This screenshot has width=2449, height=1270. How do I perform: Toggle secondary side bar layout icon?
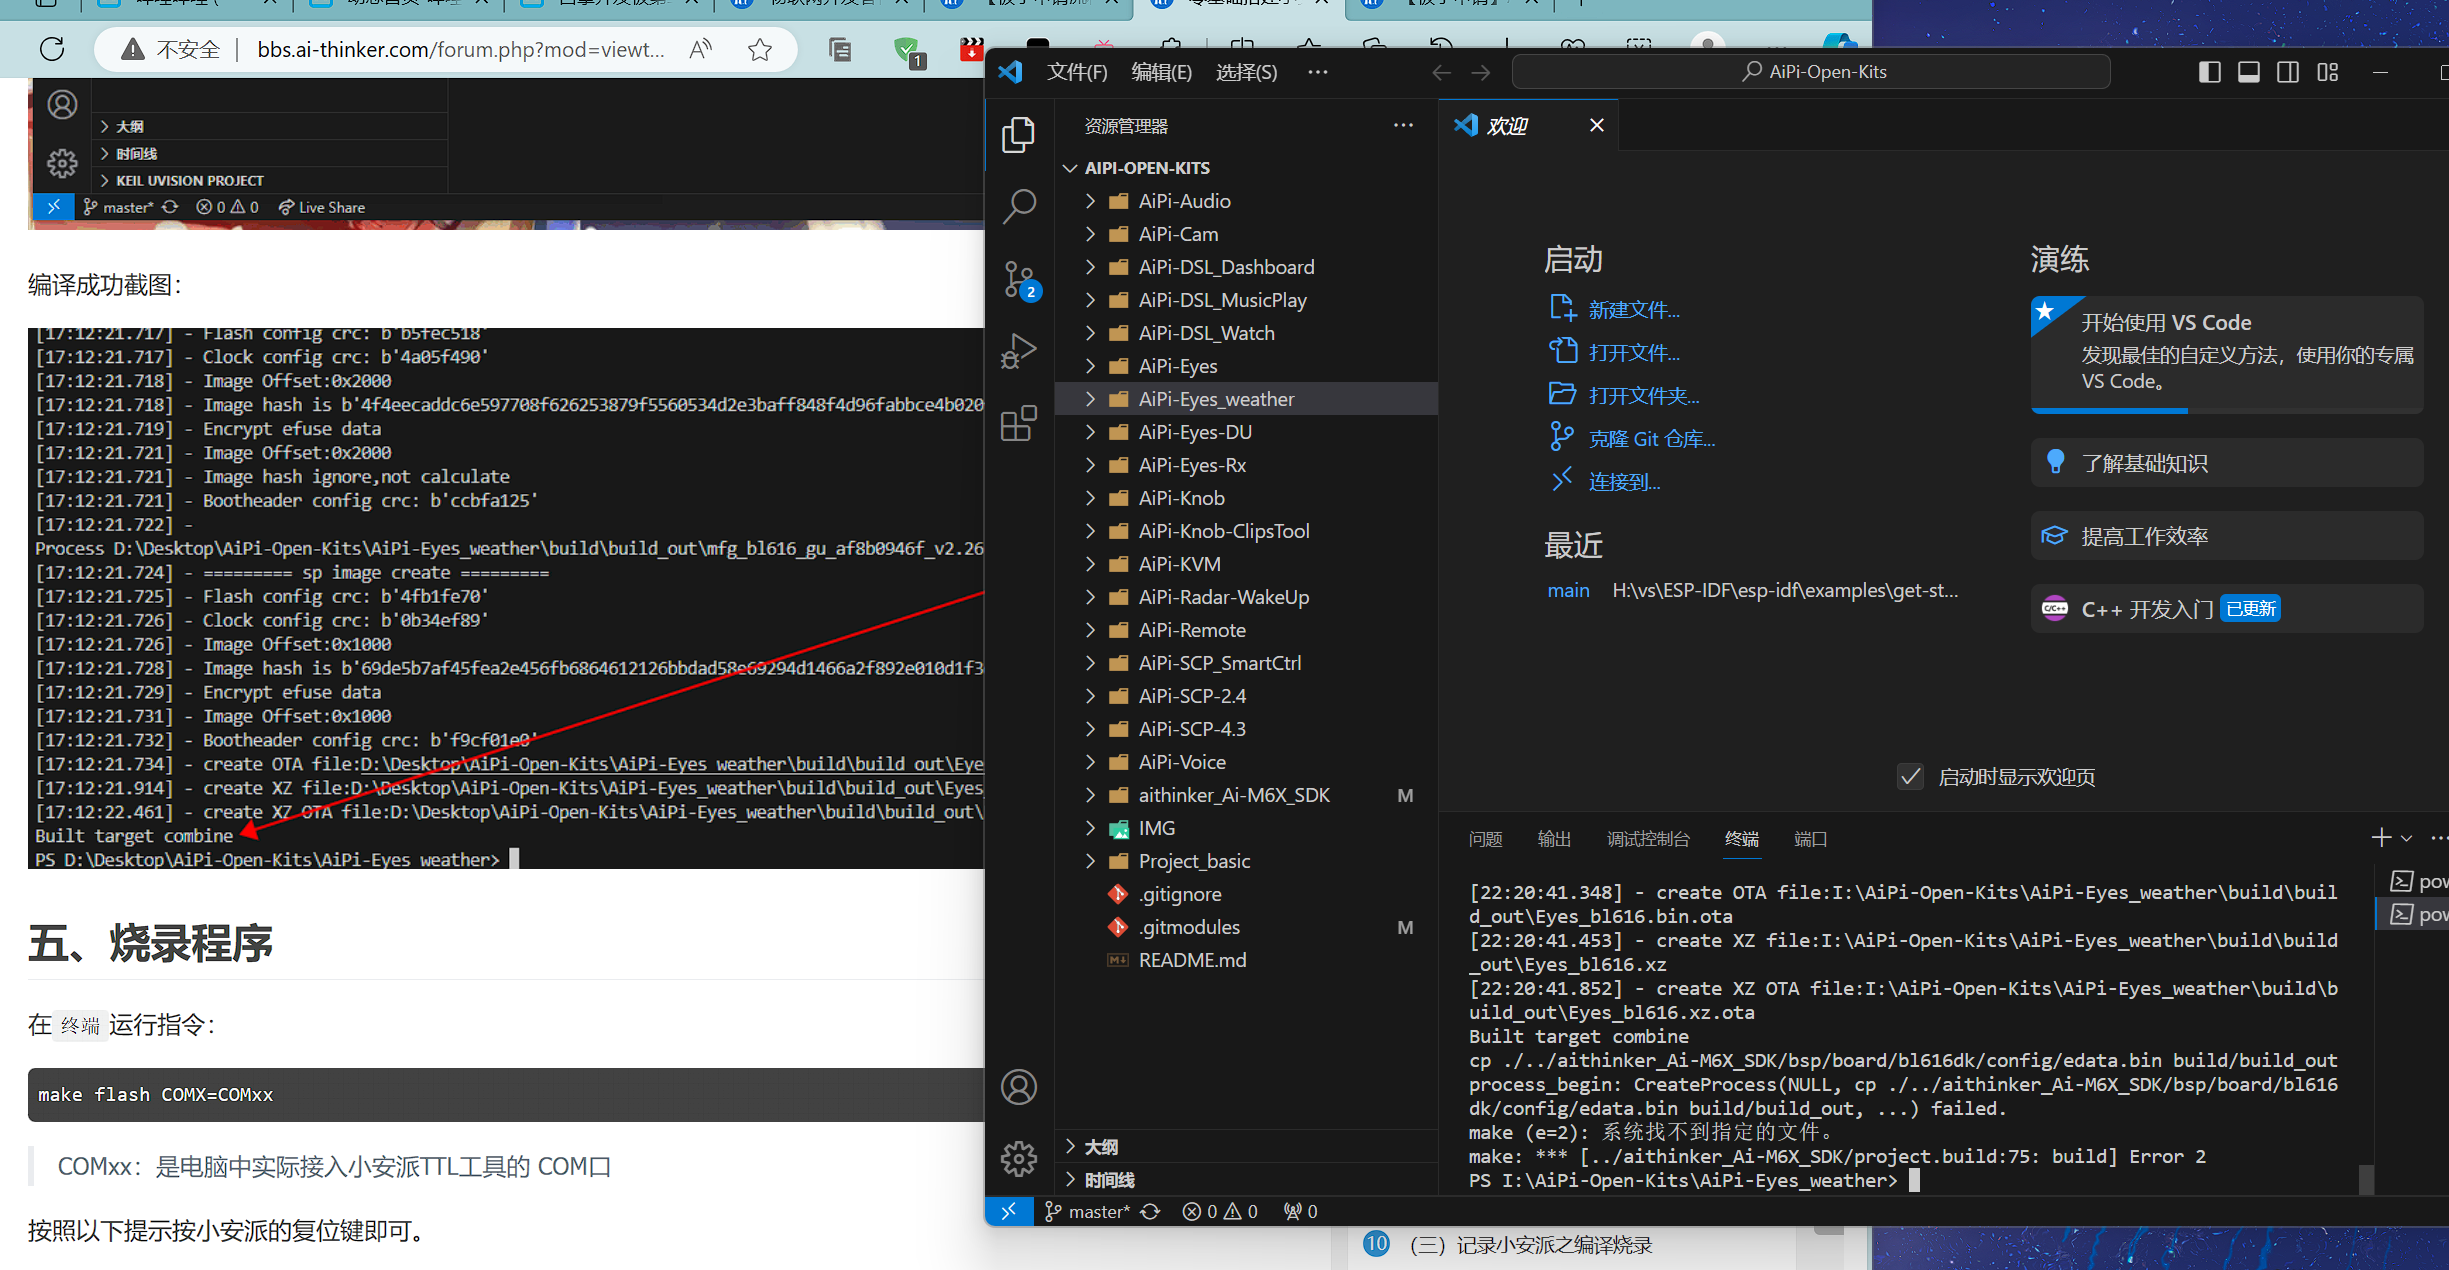tap(2288, 72)
